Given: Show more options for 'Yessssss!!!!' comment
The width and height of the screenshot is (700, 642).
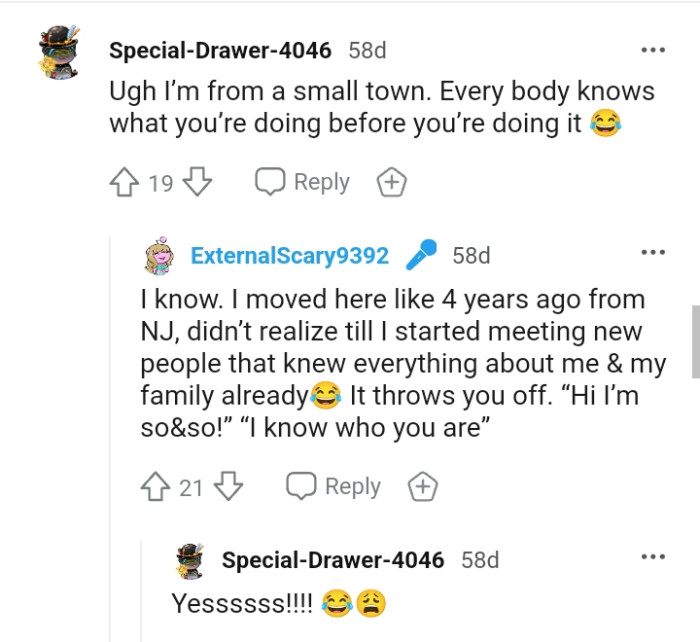Looking at the screenshot, I should [x=652, y=557].
